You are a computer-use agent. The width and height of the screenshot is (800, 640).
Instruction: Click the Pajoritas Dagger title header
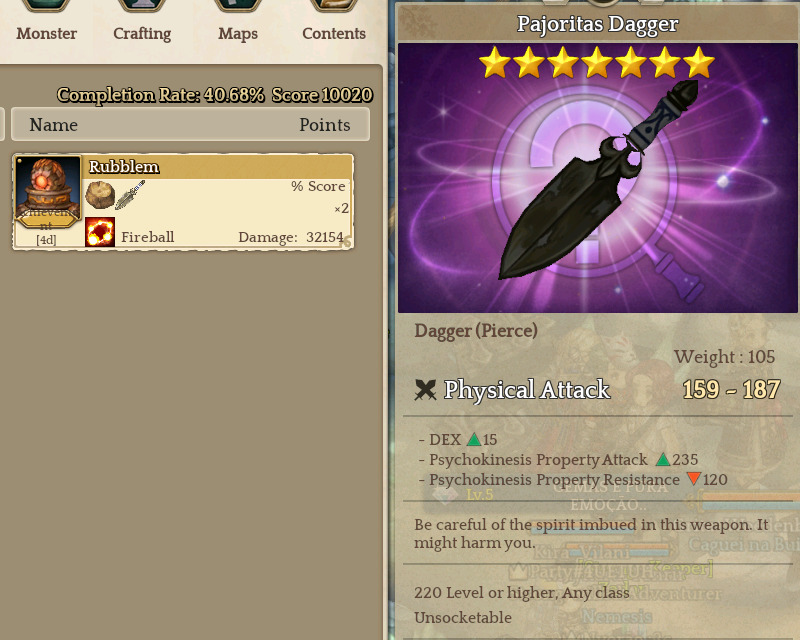(598, 23)
